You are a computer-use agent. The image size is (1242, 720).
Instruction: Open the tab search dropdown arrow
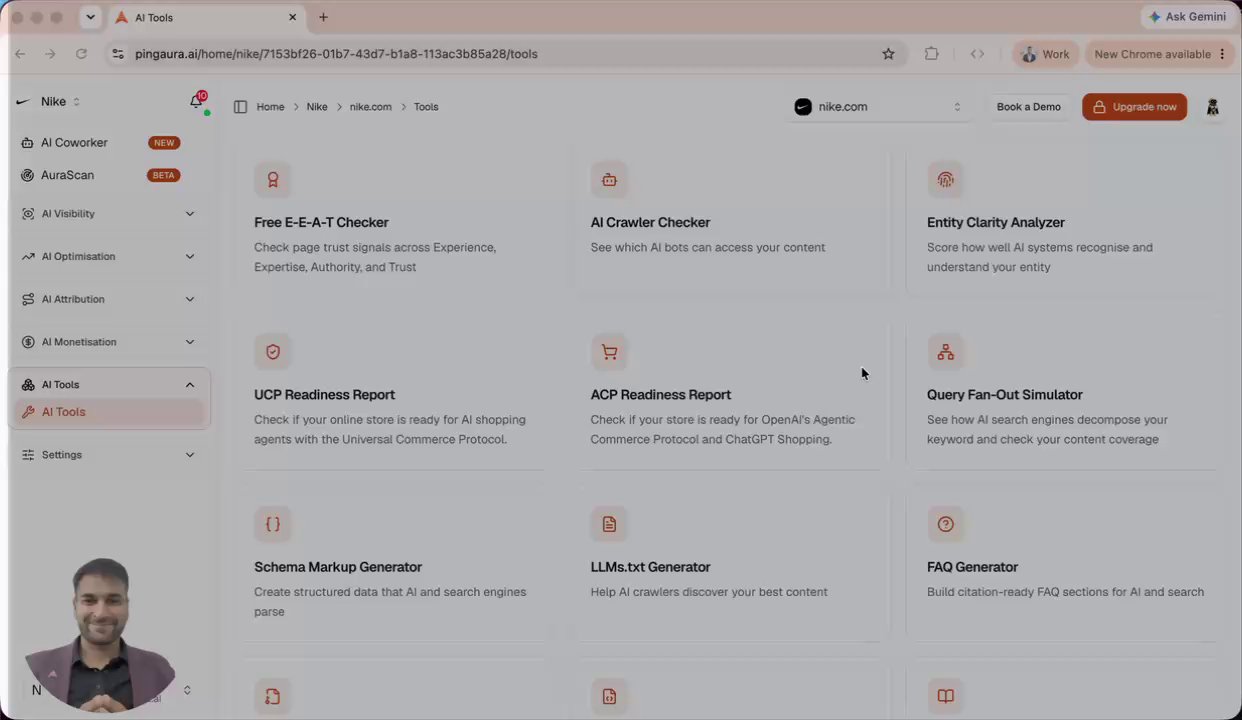(x=90, y=17)
